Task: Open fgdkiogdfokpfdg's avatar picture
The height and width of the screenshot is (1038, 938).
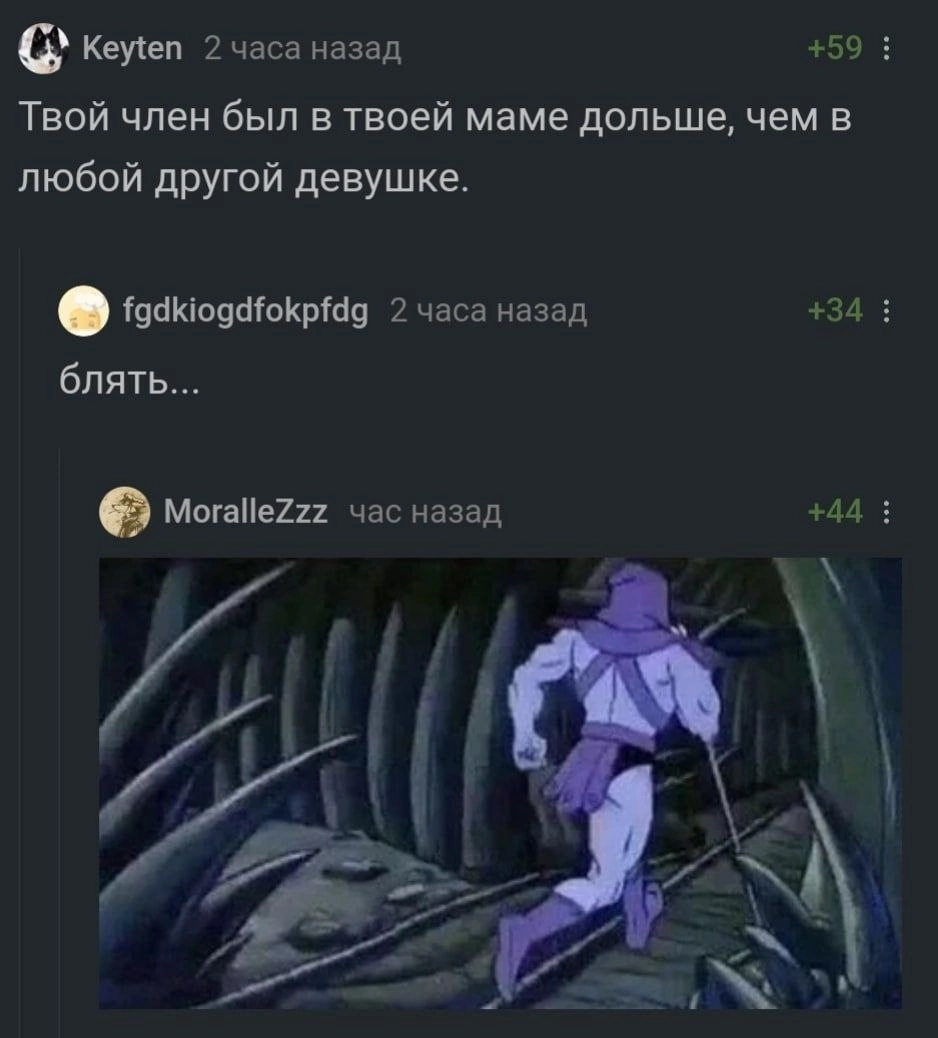Action: (83, 310)
